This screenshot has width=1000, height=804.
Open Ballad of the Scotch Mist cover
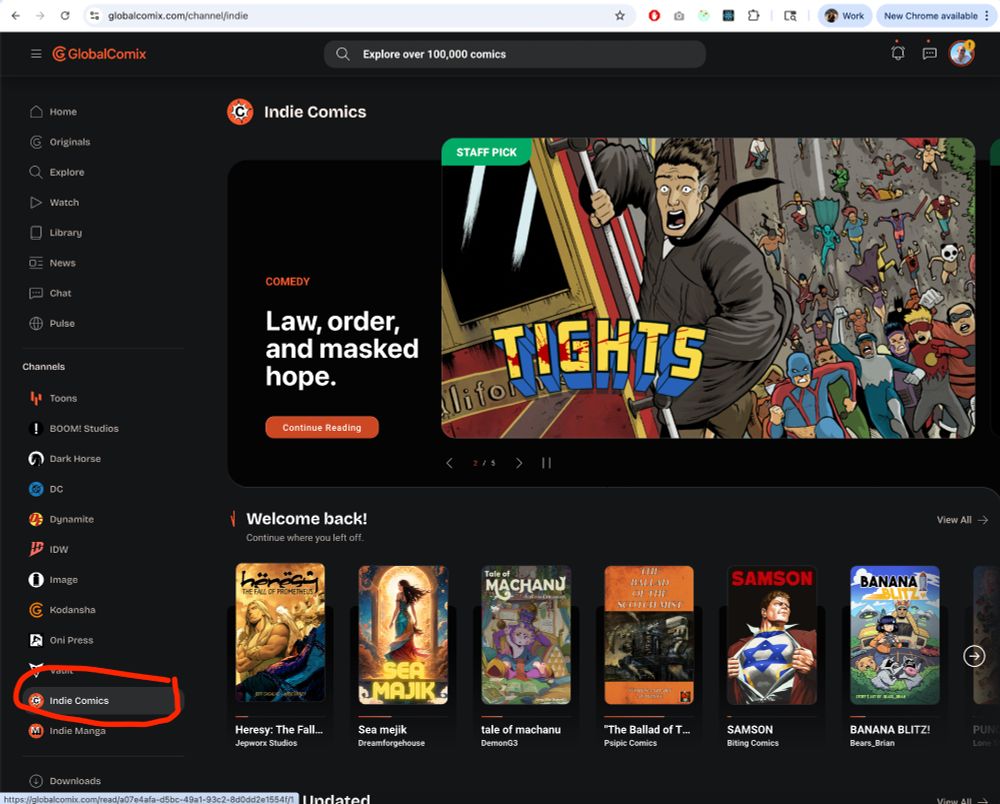click(x=649, y=634)
